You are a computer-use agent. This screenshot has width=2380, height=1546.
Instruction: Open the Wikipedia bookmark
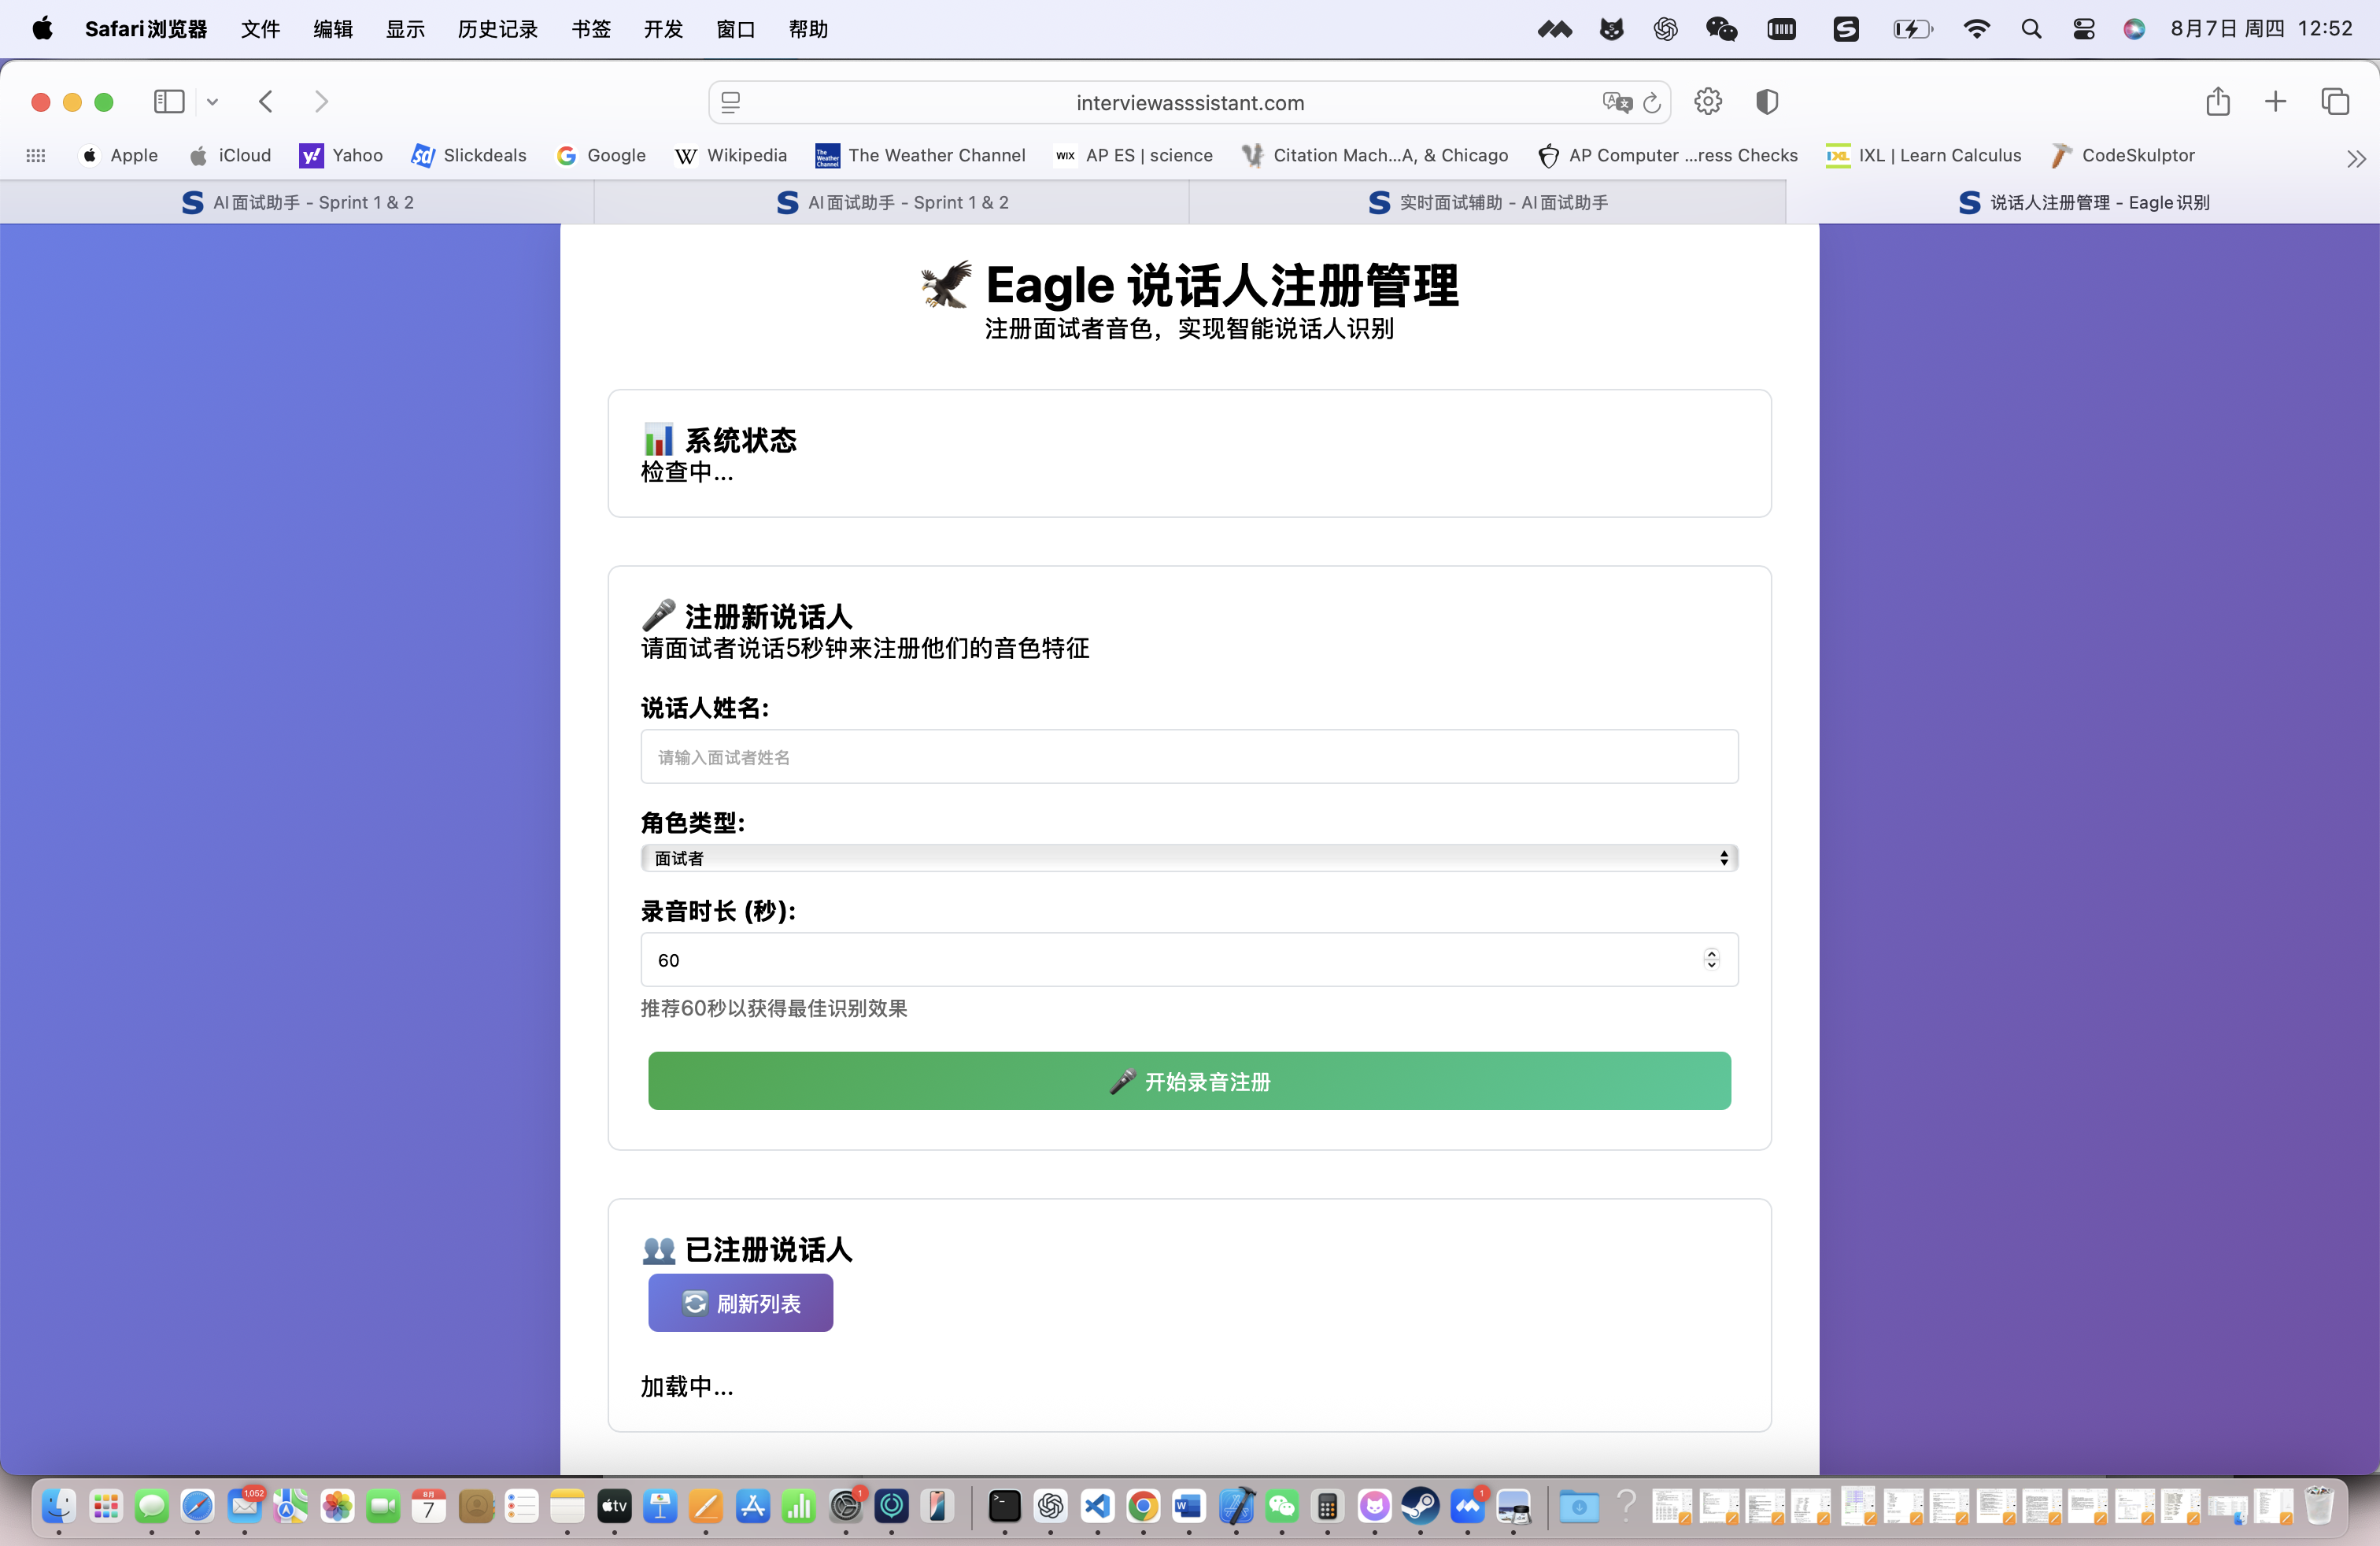point(731,156)
